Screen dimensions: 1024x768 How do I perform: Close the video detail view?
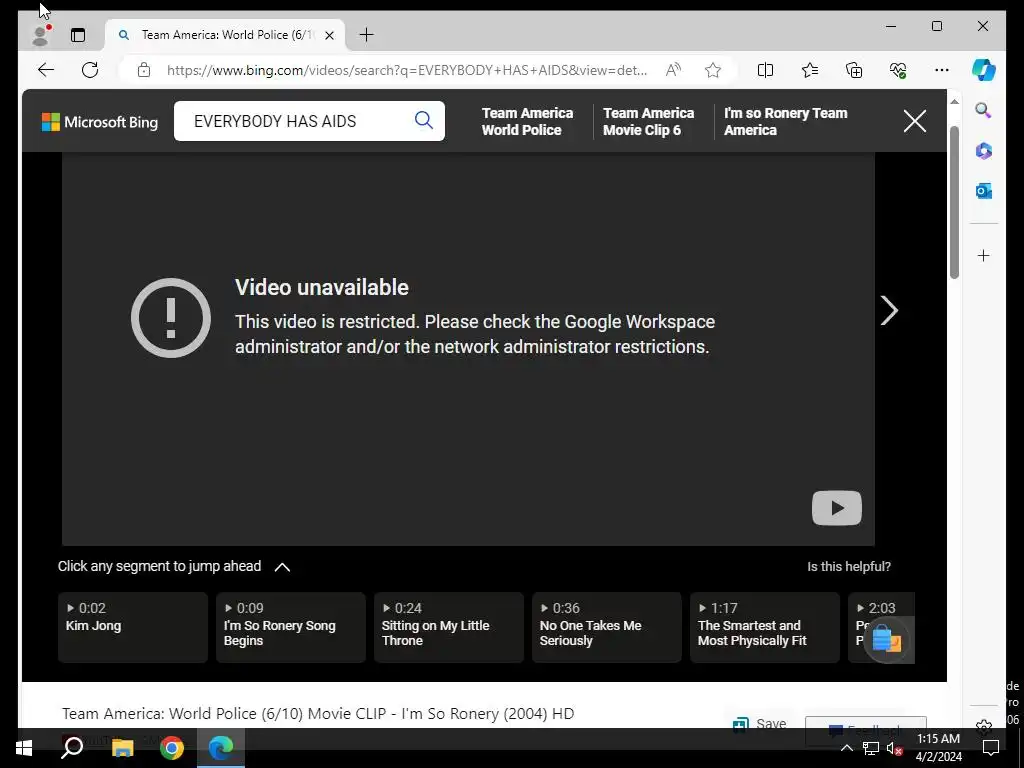point(914,121)
